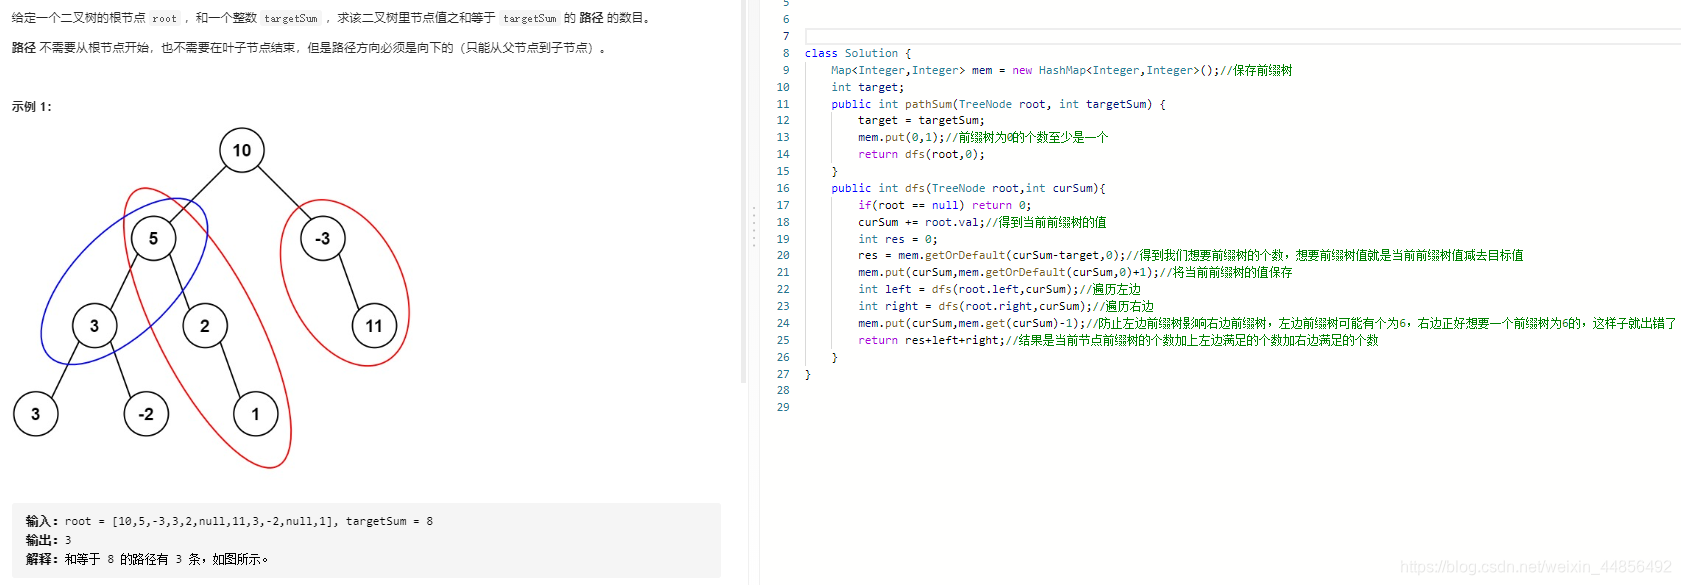Click the empty editor line 7
Viewport: 1681px width, 585px height.
(x=1242, y=36)
